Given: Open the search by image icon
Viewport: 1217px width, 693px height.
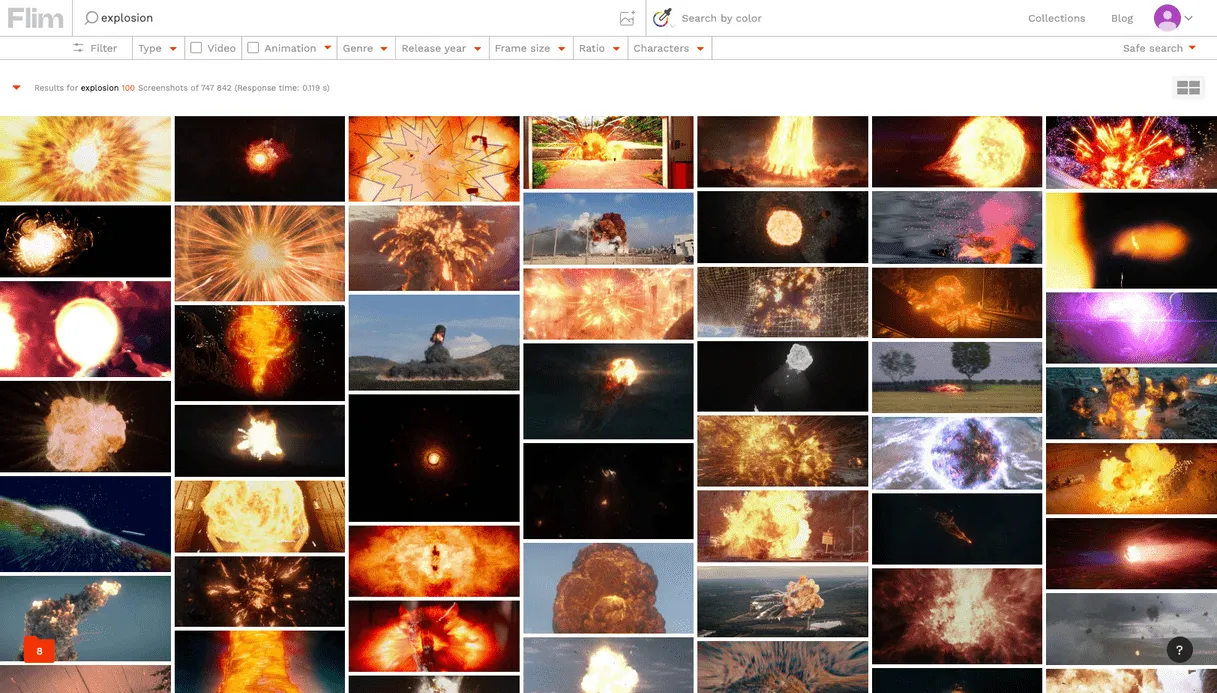Looking at the screenshot, I should pyautogui.click(x=627, y=18).
